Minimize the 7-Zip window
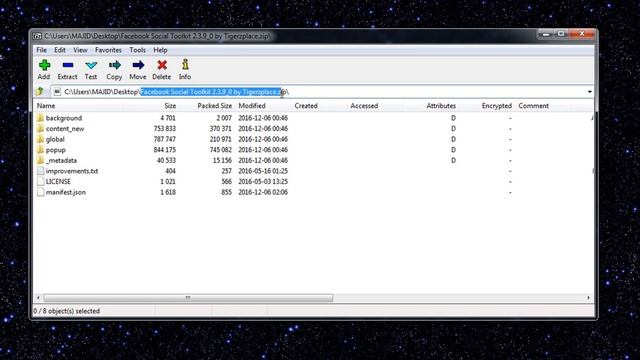640x360 pixels. pyautogui.click(x=545, y=34)
